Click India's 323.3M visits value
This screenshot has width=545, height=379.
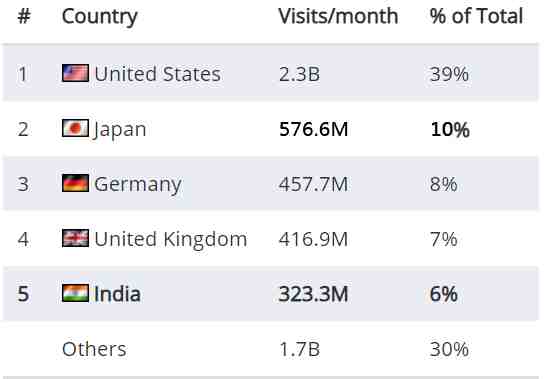point(313,294)
